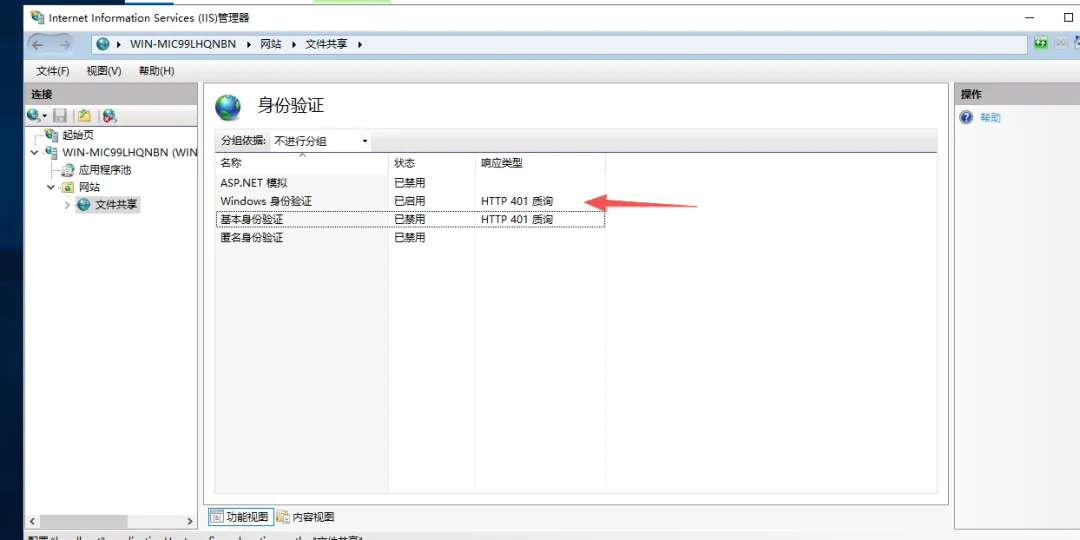The width and height of the screenshot is (1080, 540).
Task: Click the delete connection icon with red x
Action: (x=110, y=116)
